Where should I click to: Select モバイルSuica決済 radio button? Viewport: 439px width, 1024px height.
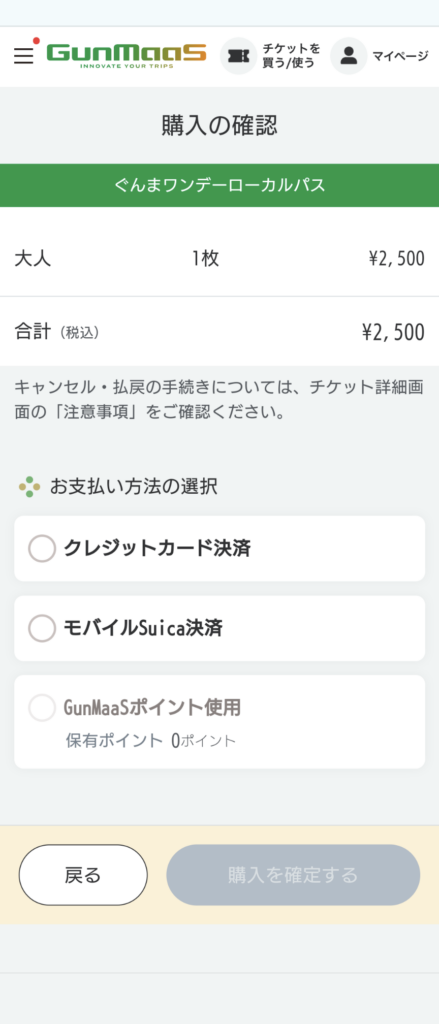[x=42, y=628]
